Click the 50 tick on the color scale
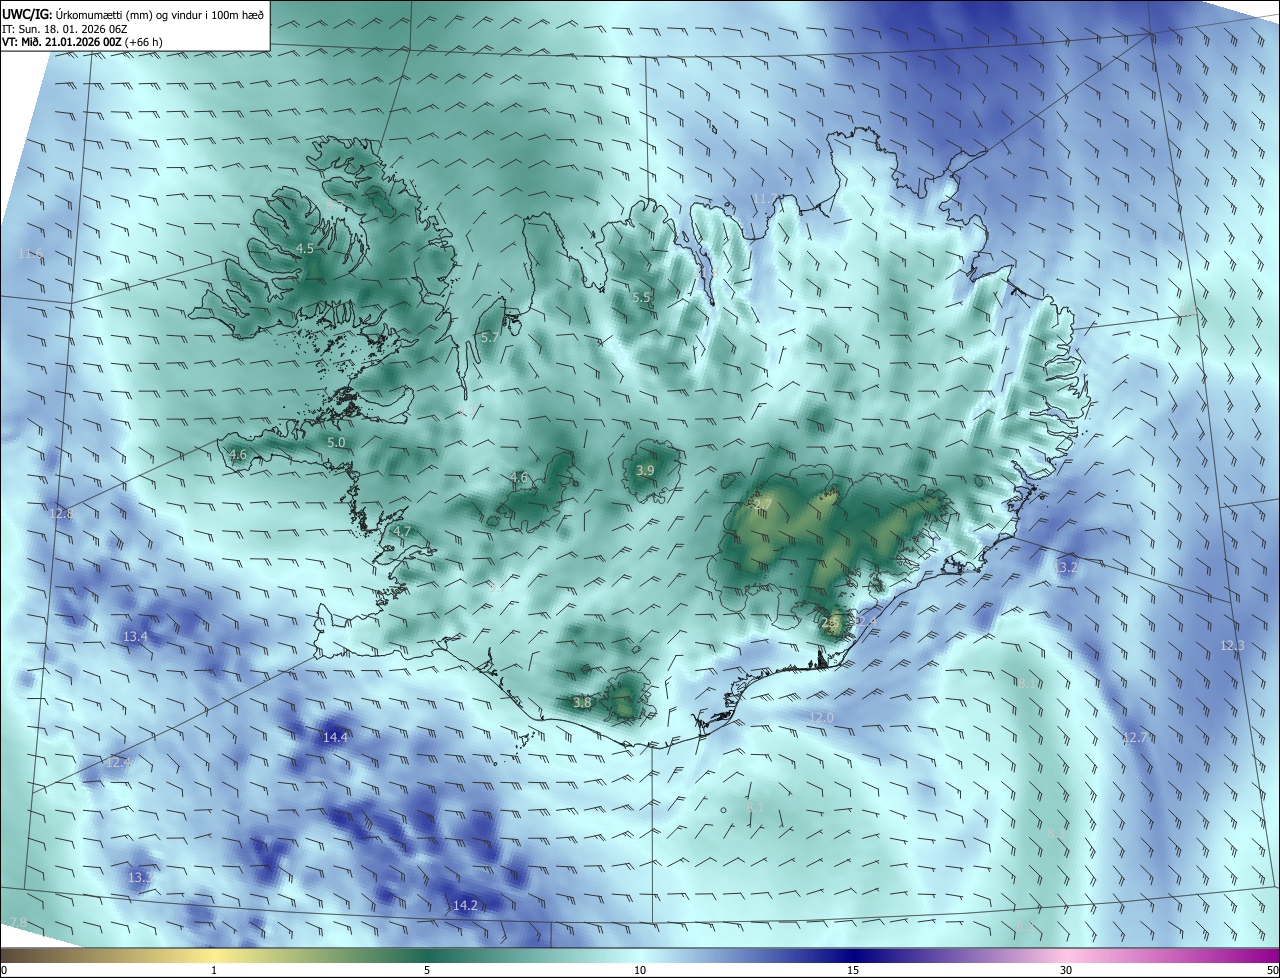This screenshot has height=978, width=1280. 1272,971
